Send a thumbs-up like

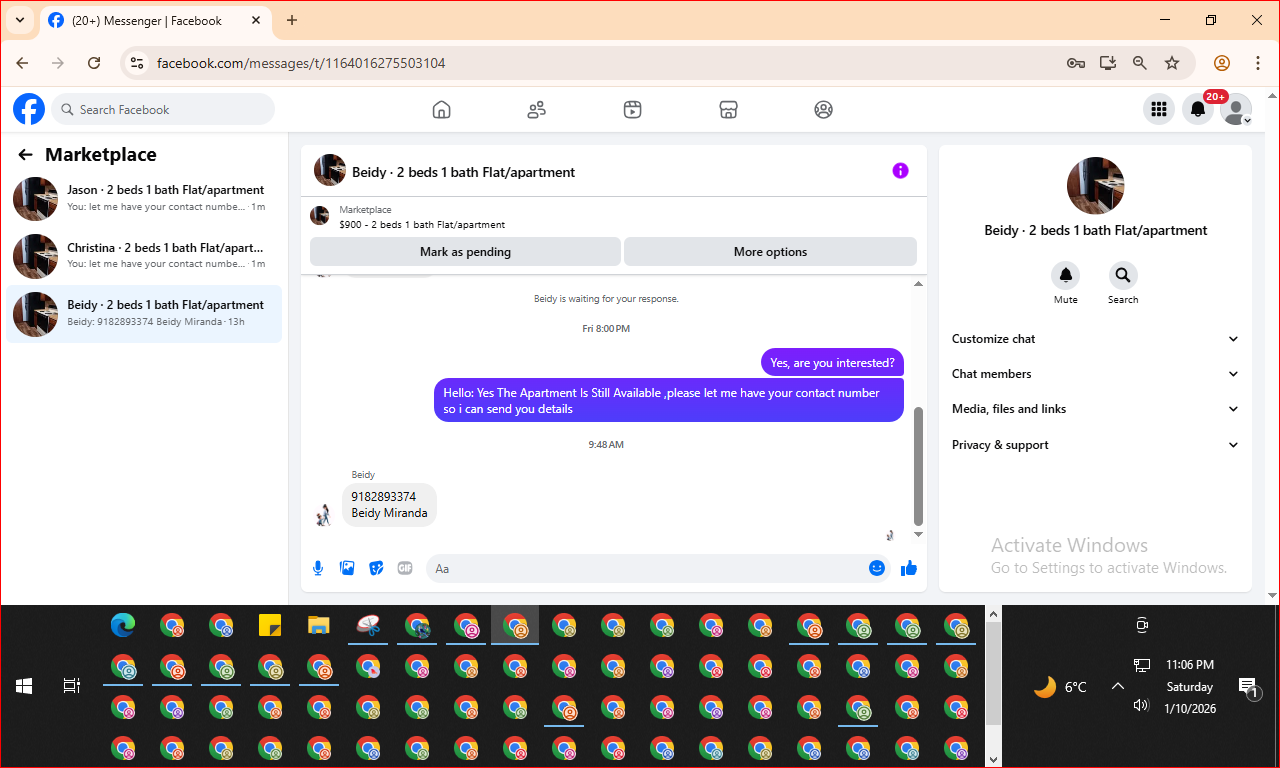[x=909, y=568]
